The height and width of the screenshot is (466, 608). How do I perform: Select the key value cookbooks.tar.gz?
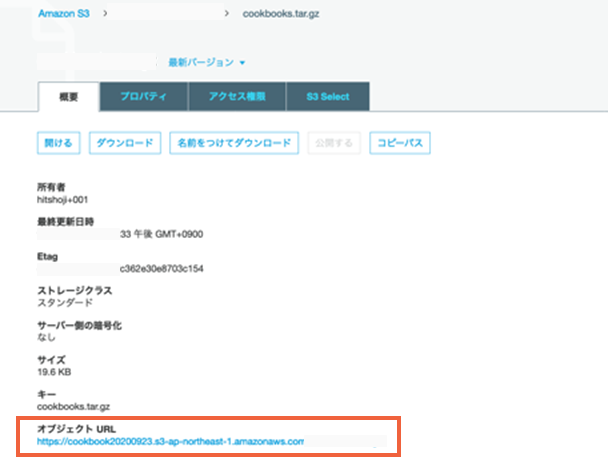click(73, 407)
